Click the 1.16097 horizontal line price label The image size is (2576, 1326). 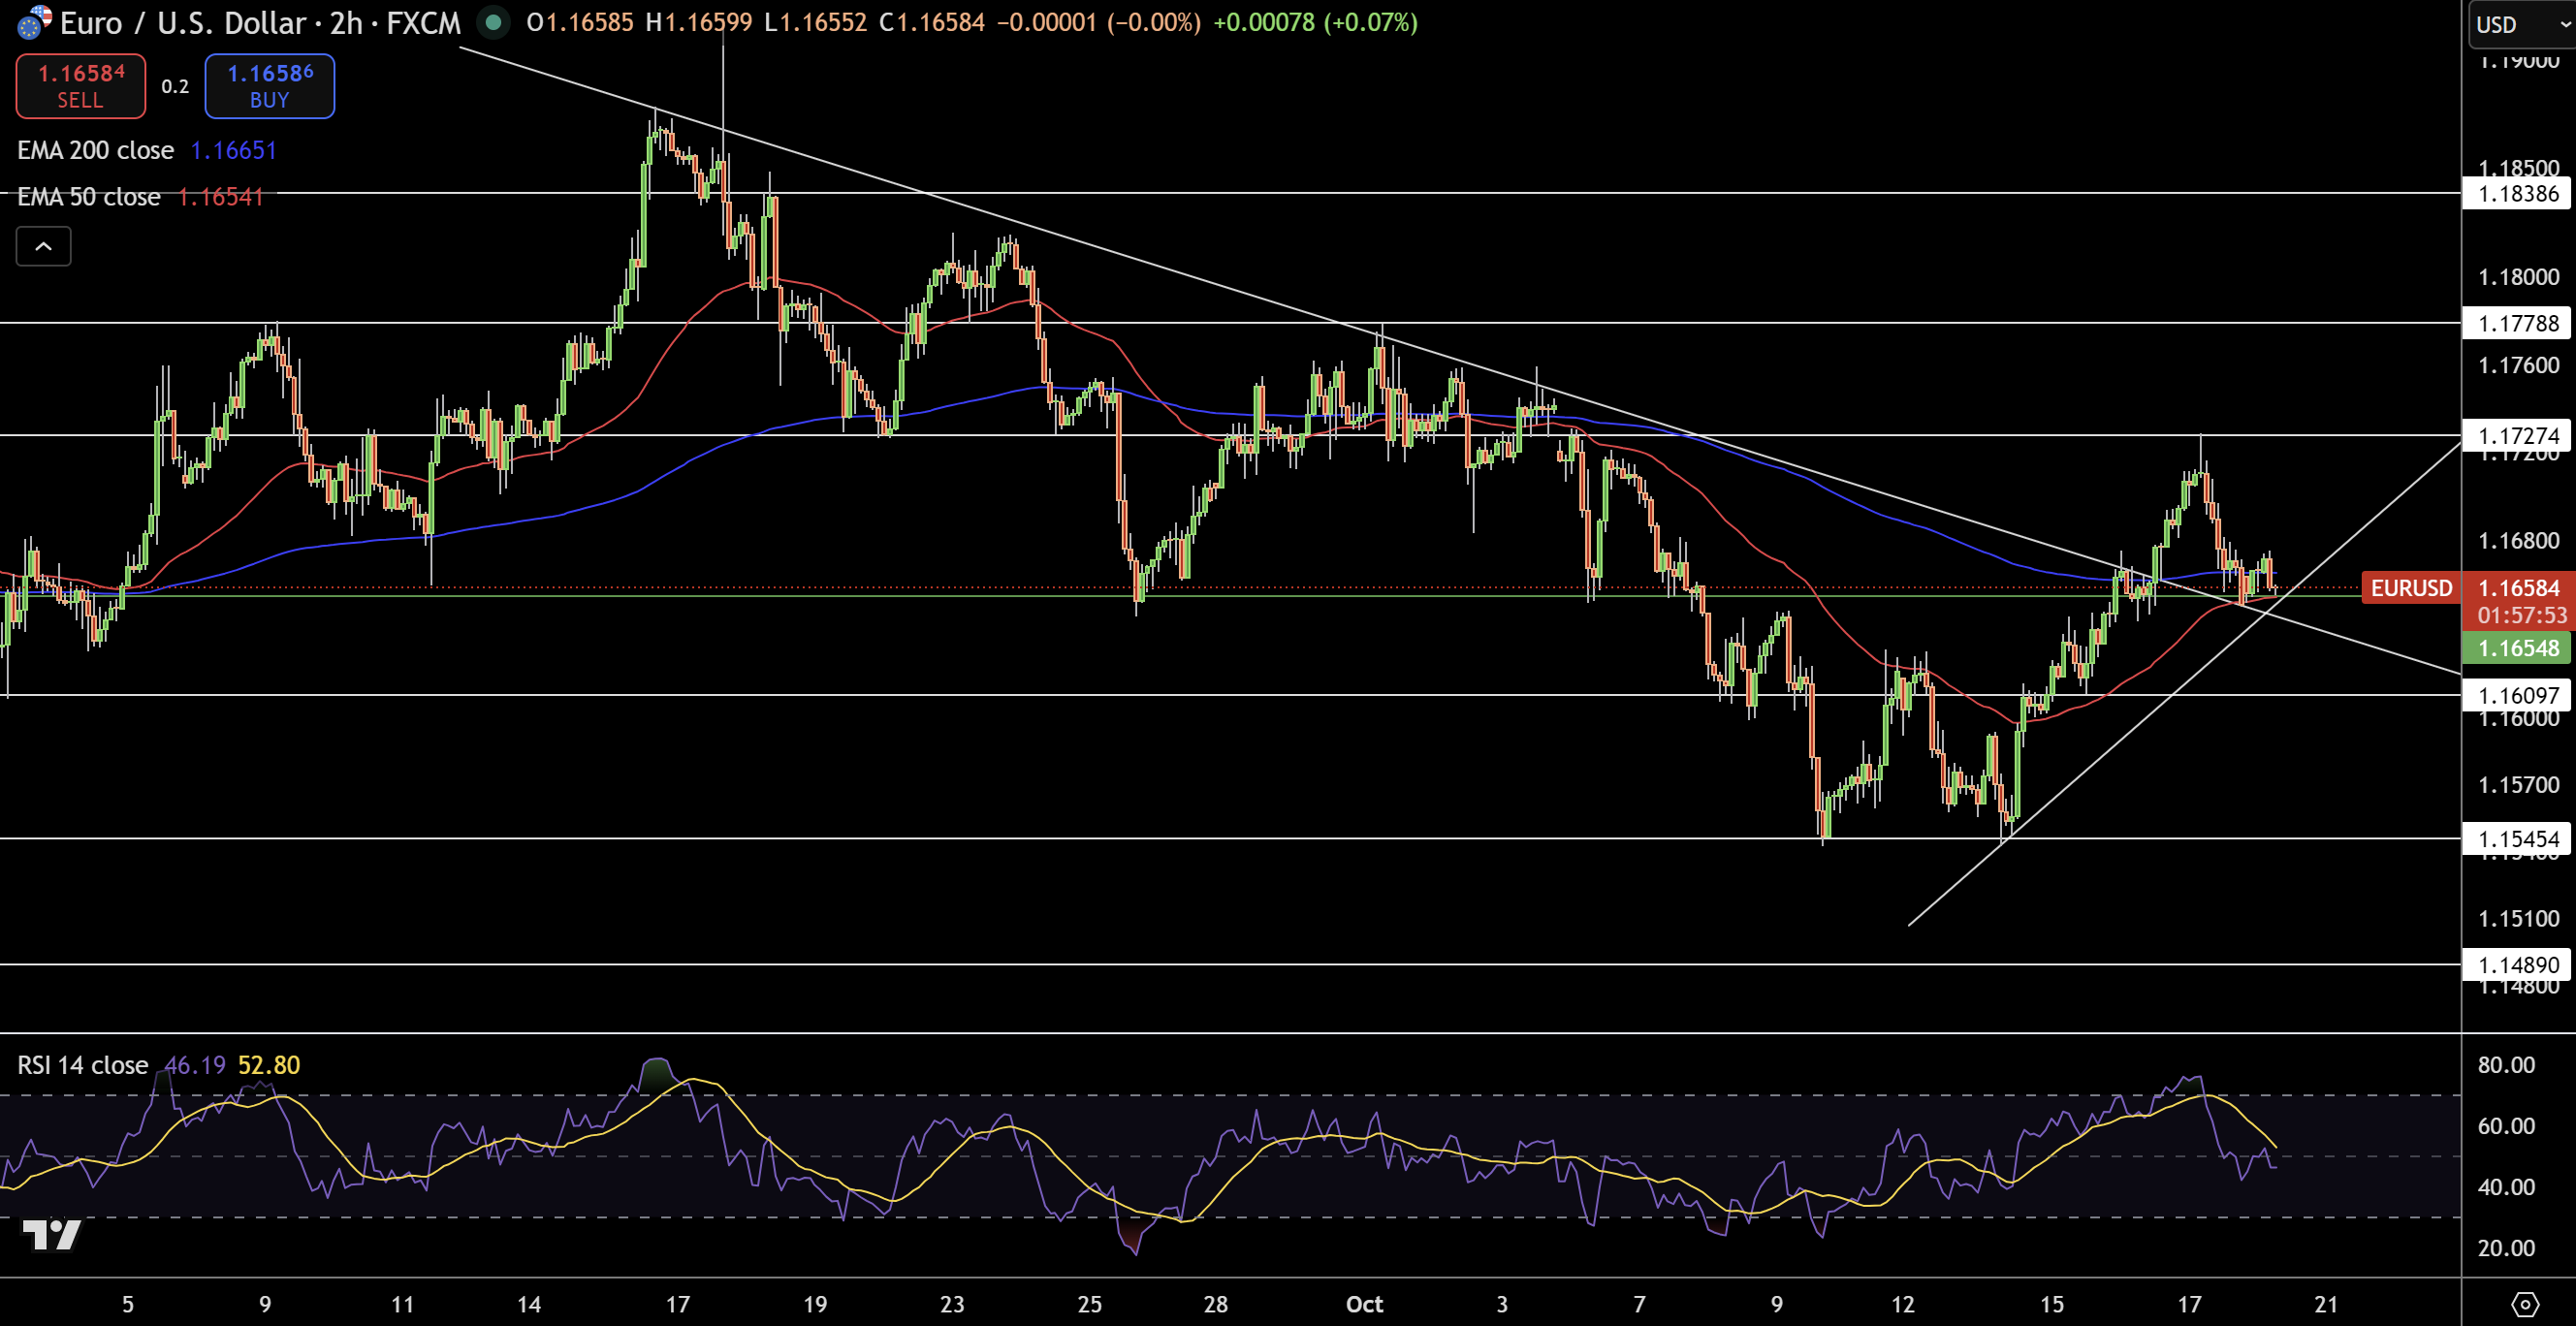click(2518, 695)
